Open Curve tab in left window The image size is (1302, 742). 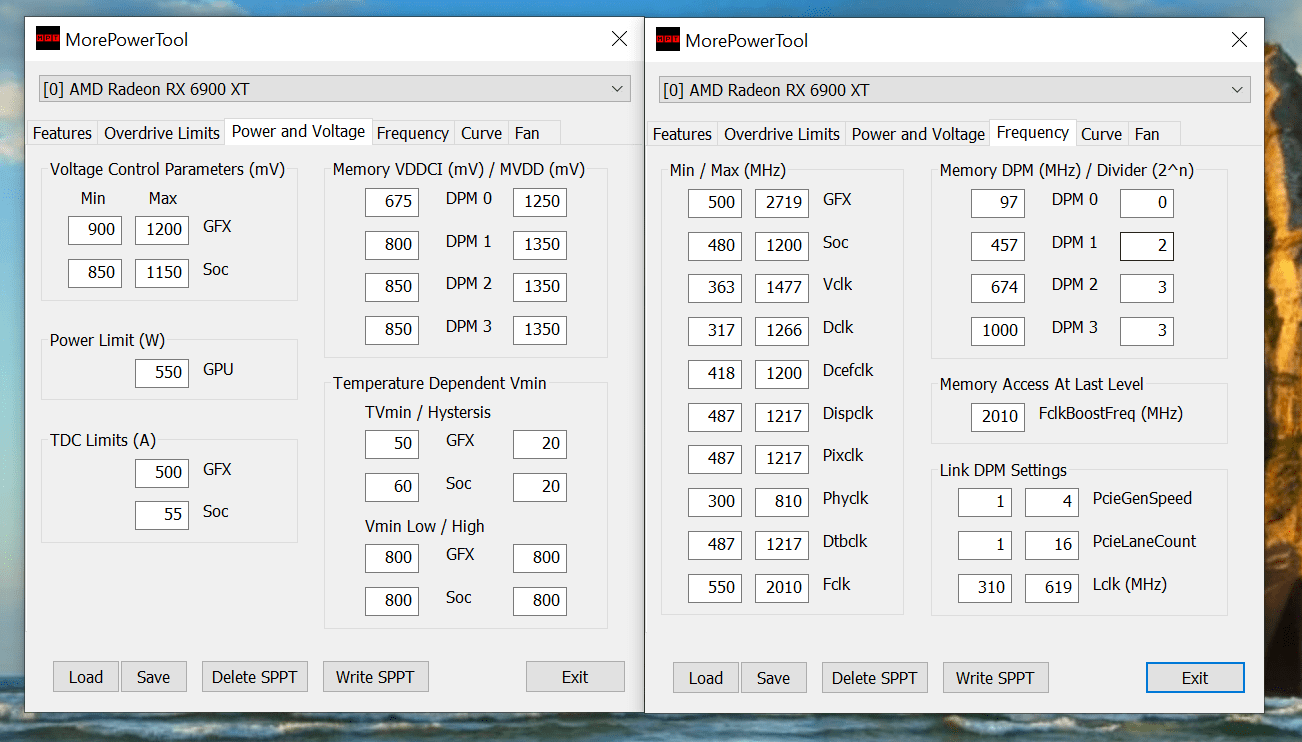(x=481, y=133)
